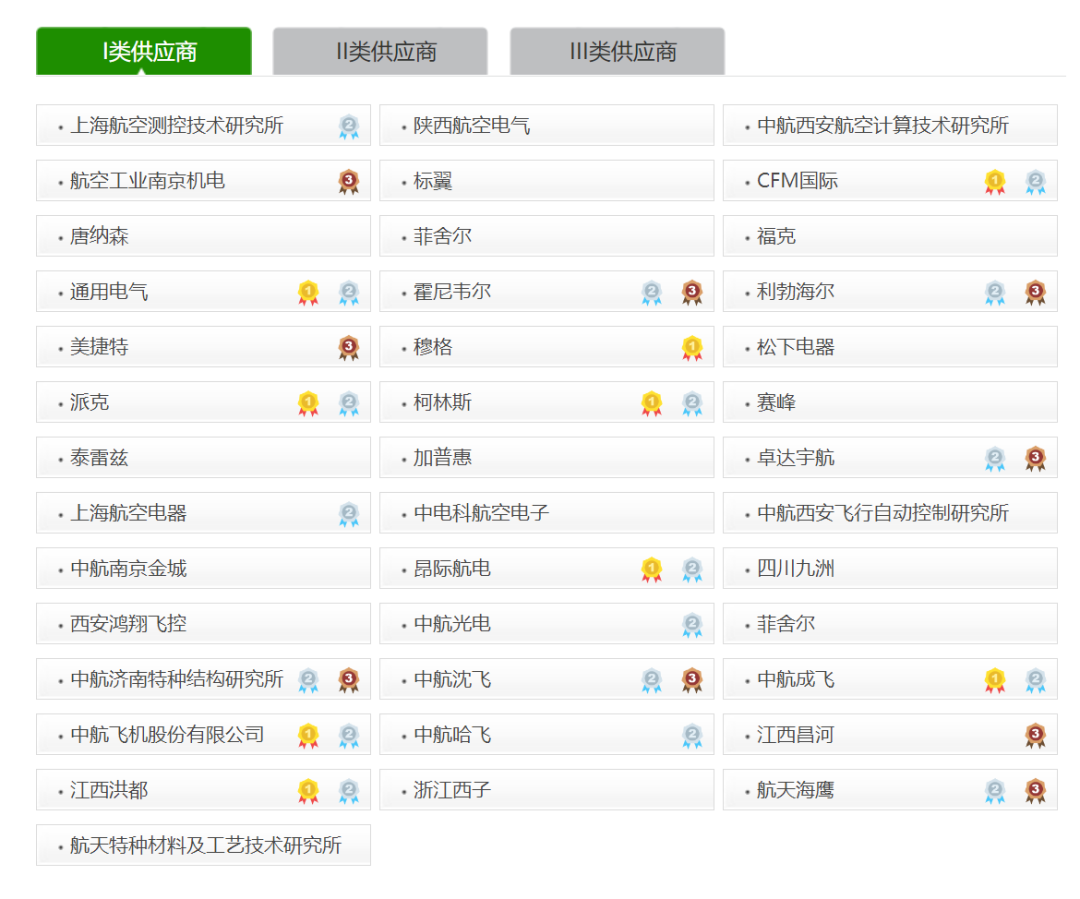Click bronze medal badge beside 航天海鹰
Image resolution: width=1080 pixels, height=899 pixels.
[1035, 791]
